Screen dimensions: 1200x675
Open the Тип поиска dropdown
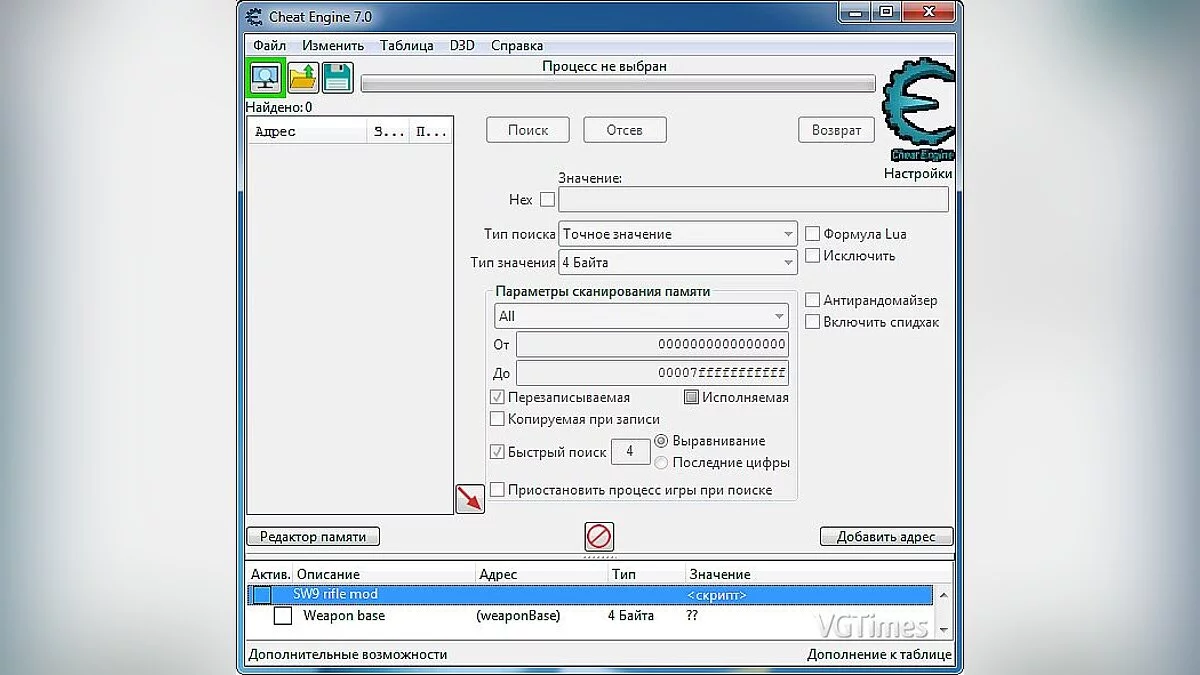[x=786, y=233]
